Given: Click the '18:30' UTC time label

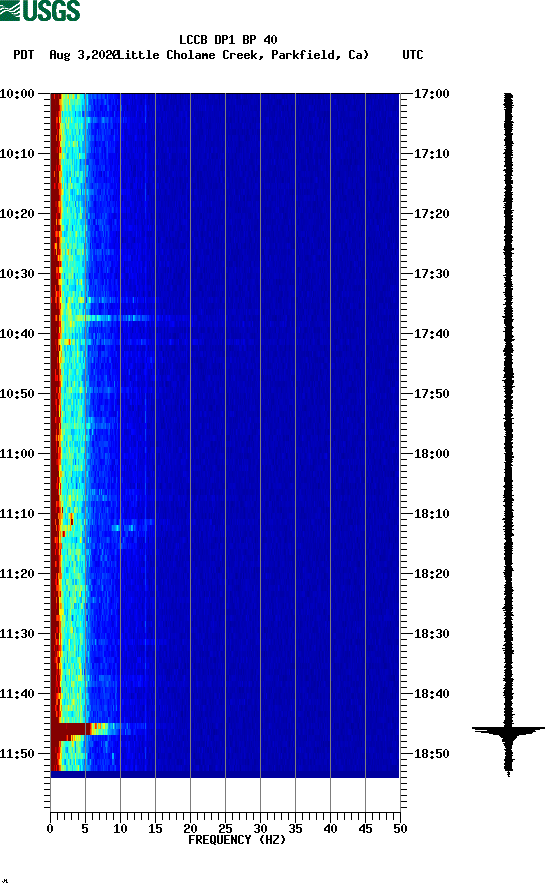Looking at the screenshot, I should 432,634.
